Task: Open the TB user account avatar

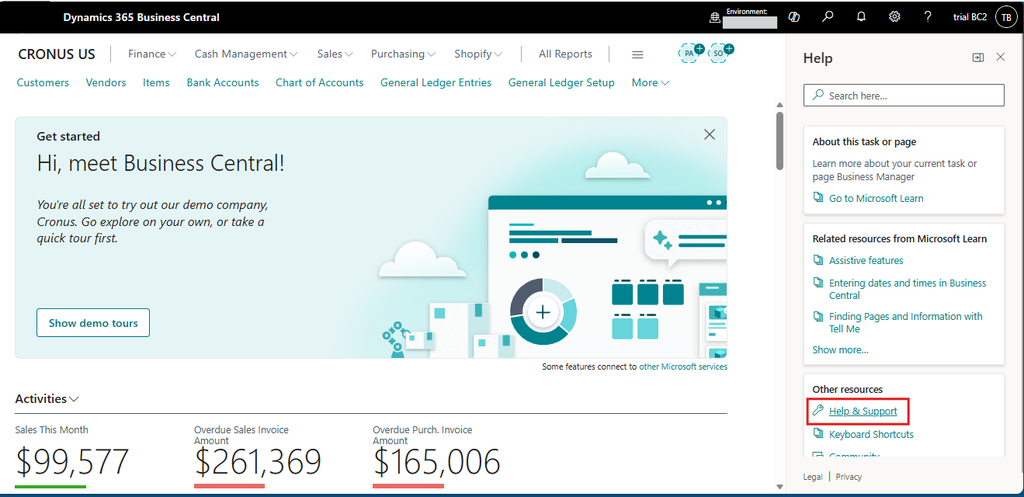Action: [x=1005, y=18]
